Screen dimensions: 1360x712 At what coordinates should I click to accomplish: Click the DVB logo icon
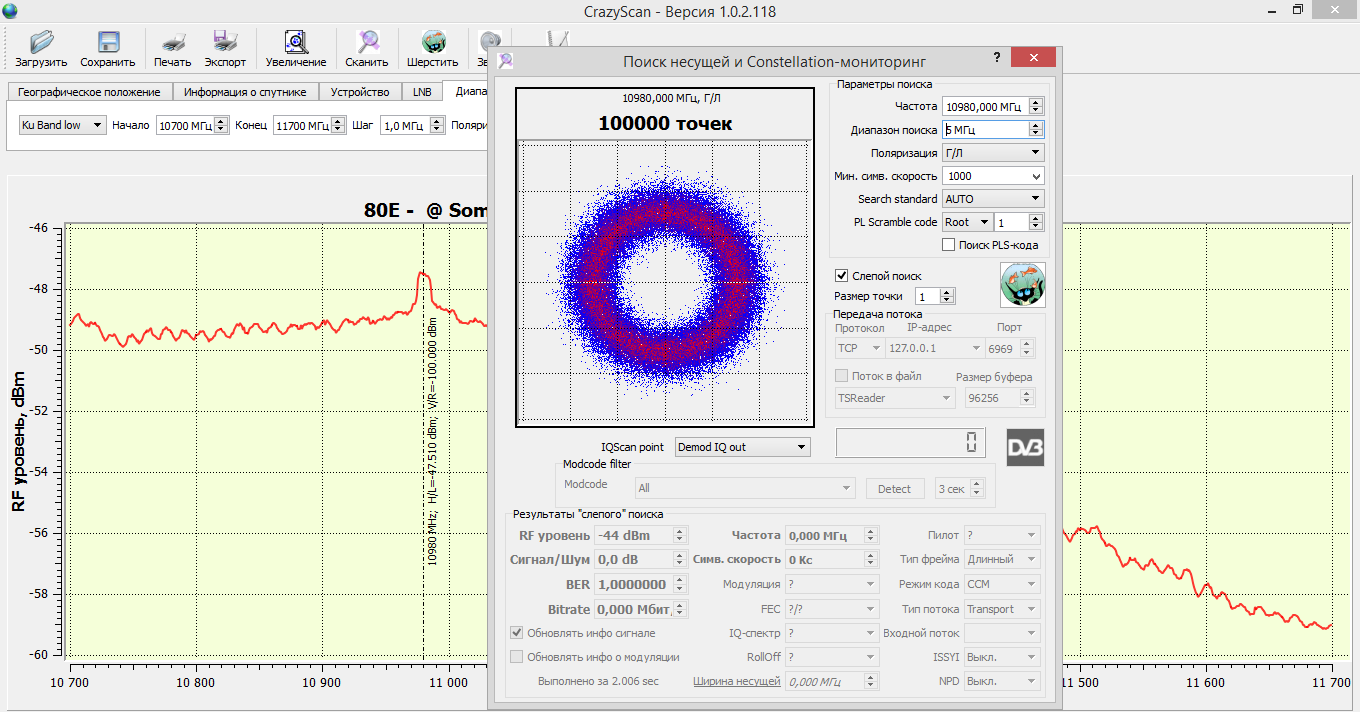click(x=1024, y=446)
